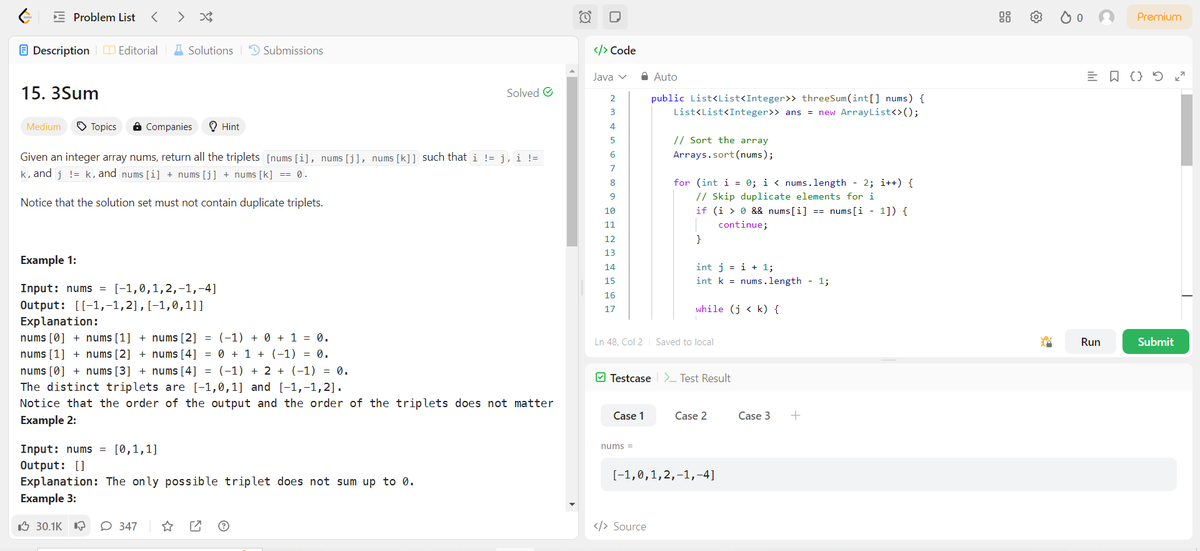The height and width of the screenshot is (551, 1200).
Task: Go to the previous problem arrow
Action: tap(155, 17)
